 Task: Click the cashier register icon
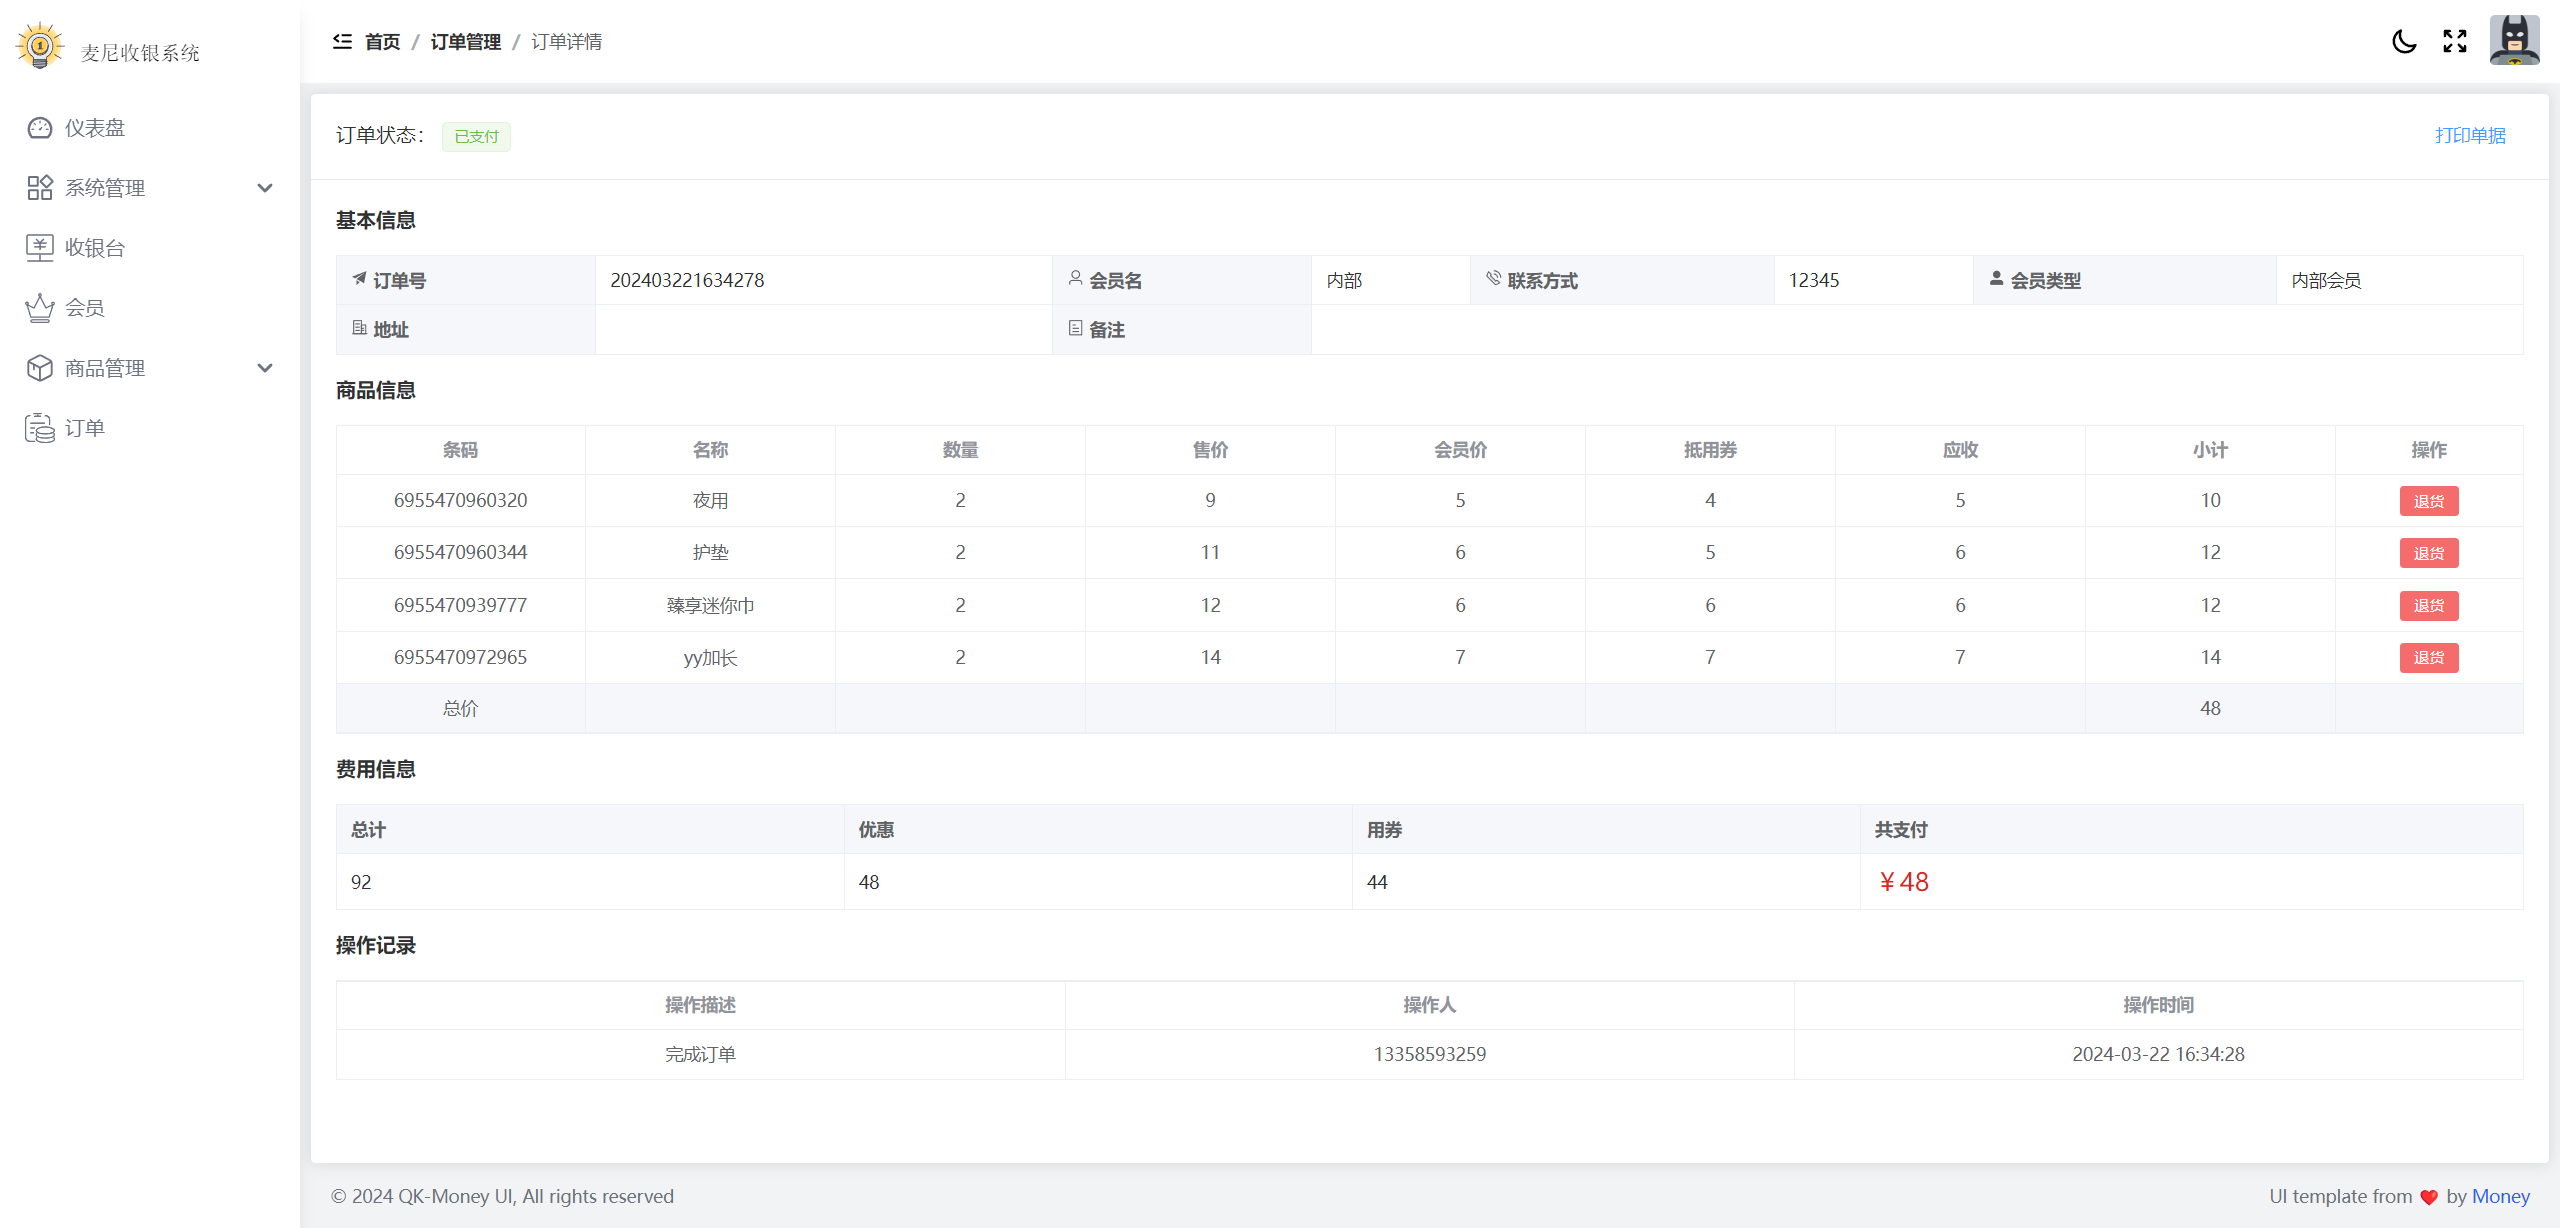pyautogui.click(x=40, y=248)
